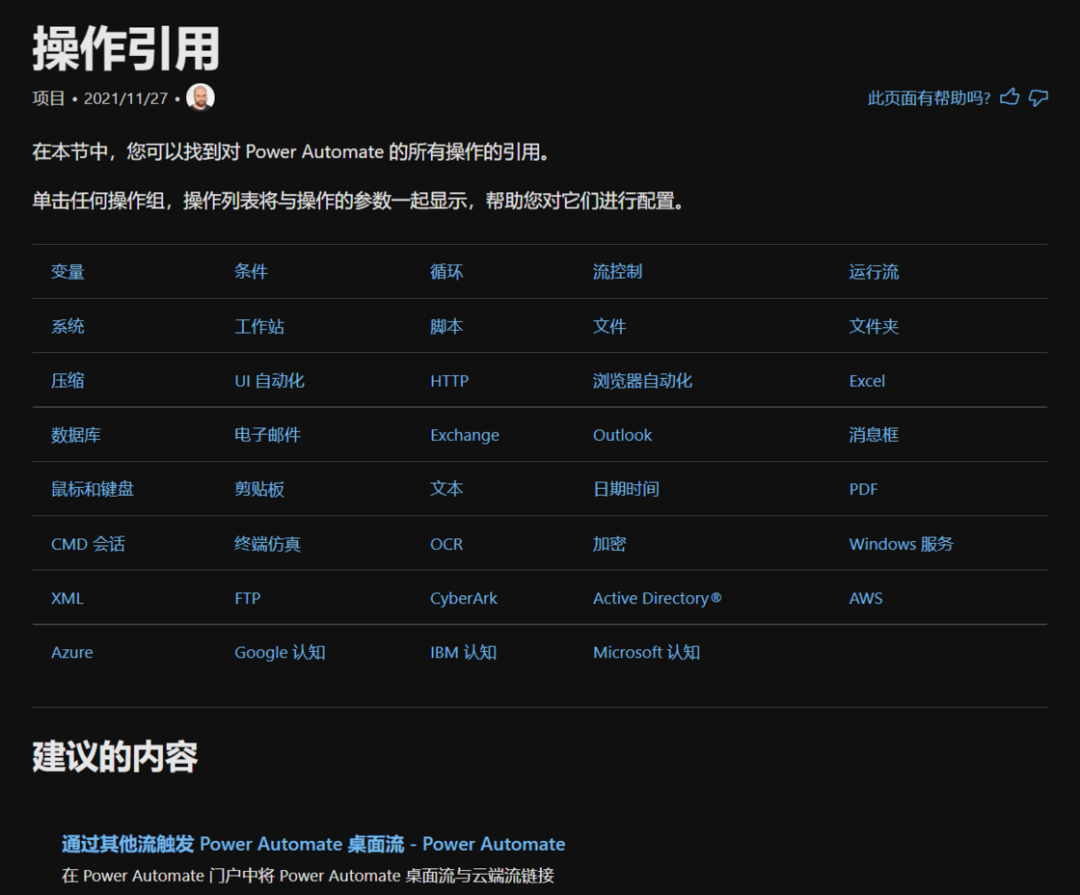Click the 操作引用 page heading
The width and height of the screenshot is (1080, 895).
(x=126, y=48)
